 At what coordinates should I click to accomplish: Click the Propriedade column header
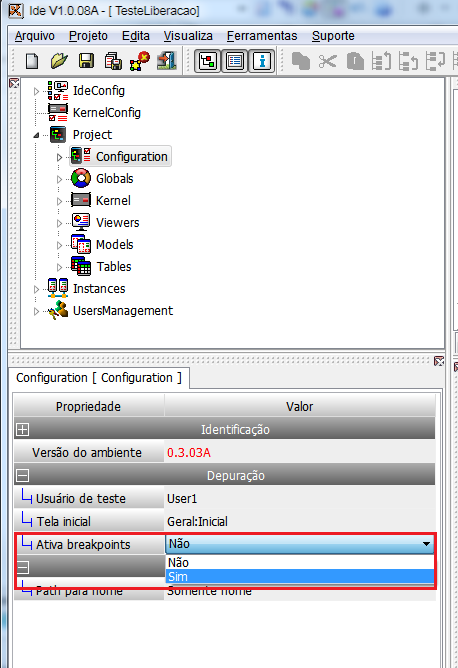pyautogui.click(x=89, y=406)
